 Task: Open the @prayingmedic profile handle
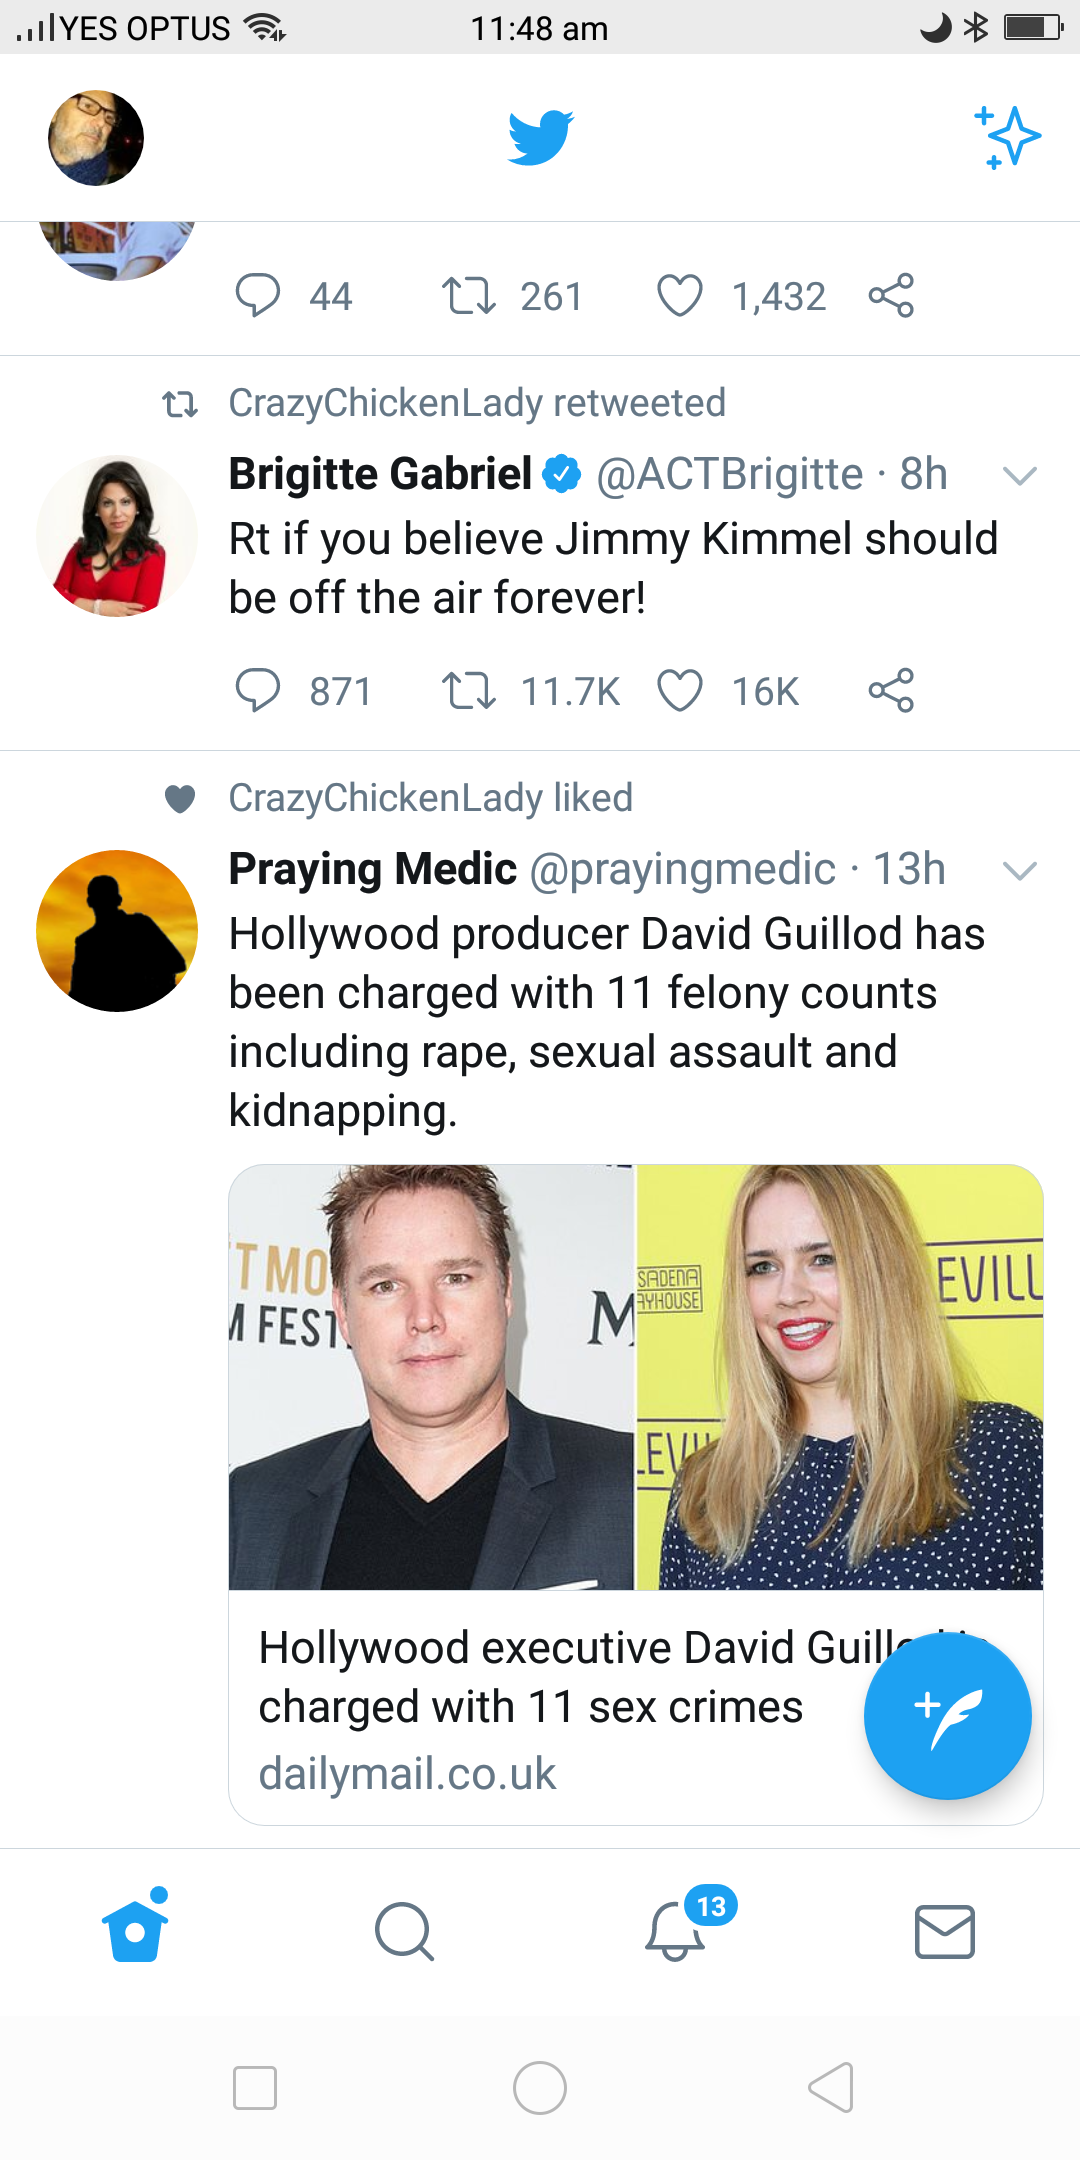pyautogui.click(x=682, y=870)
